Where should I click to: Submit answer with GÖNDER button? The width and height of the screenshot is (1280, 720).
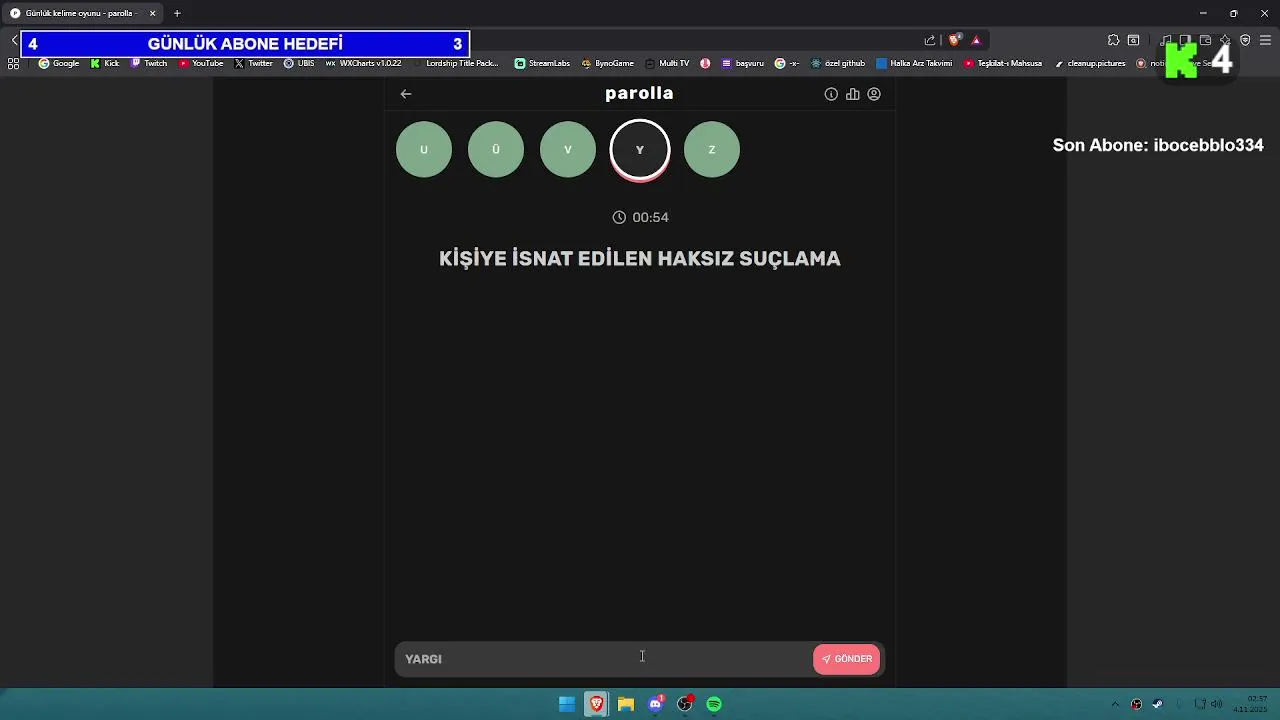847,659
